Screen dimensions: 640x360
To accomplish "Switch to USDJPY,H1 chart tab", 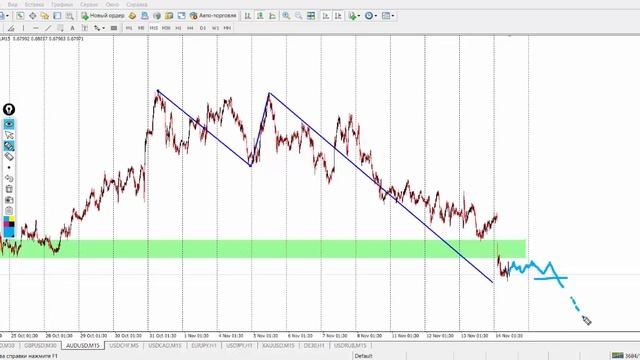I will tap(239, 346).
